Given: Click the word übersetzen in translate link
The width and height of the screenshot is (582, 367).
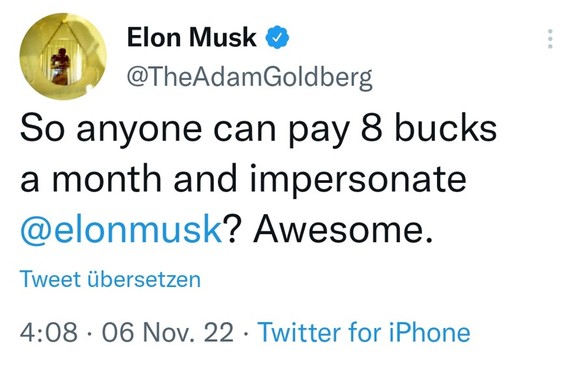Looking at the screenshot, I should coord(144,279).
